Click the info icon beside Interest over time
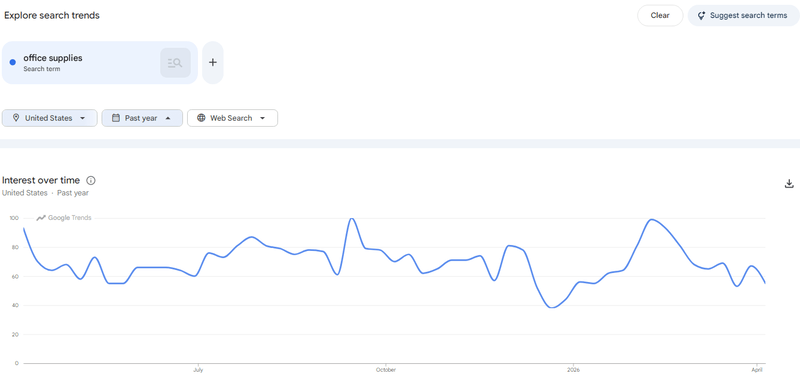Image resolution: width=800 pixels, height=383 pixels. pos(91,181)
